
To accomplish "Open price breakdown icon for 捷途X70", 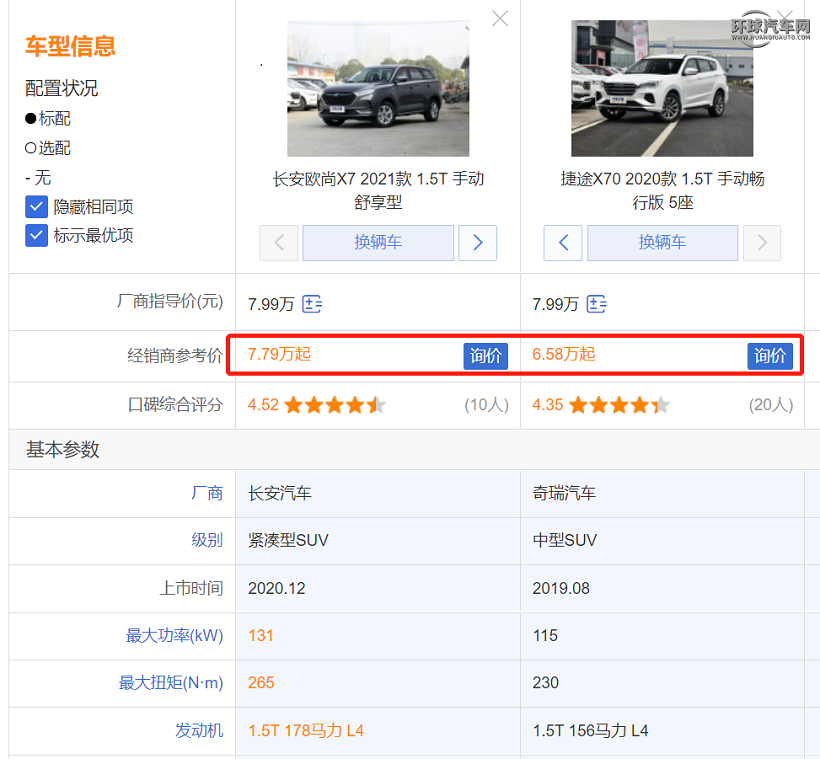I will [596, 304].
